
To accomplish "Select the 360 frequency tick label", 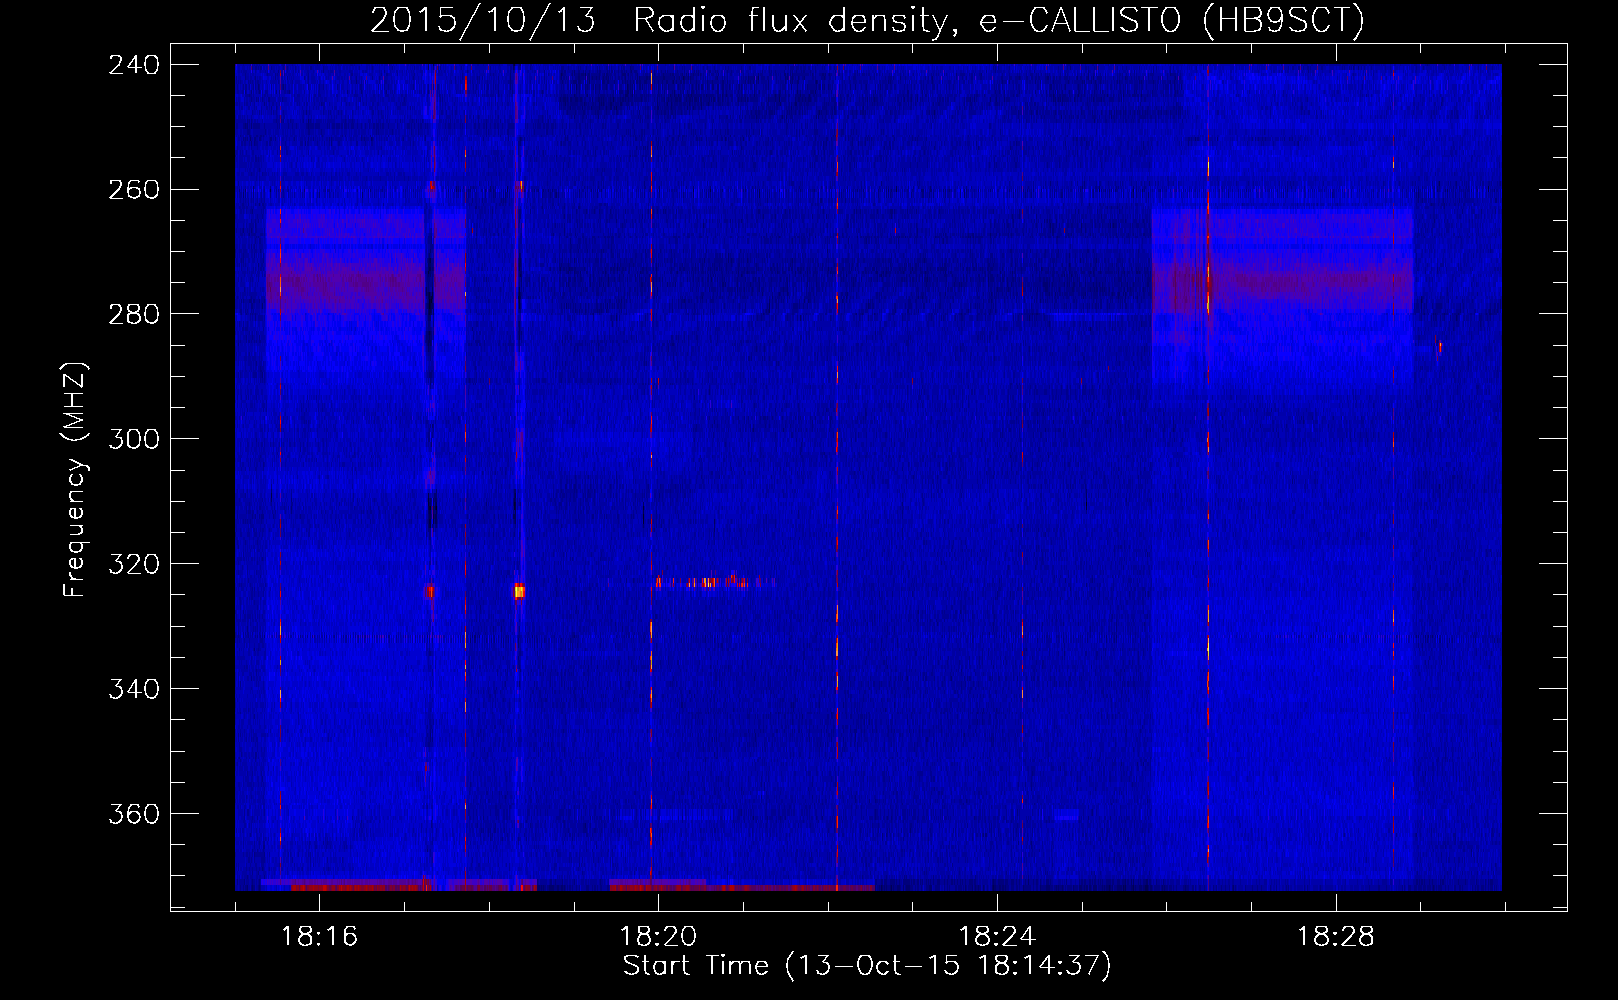I will (134, 814).
